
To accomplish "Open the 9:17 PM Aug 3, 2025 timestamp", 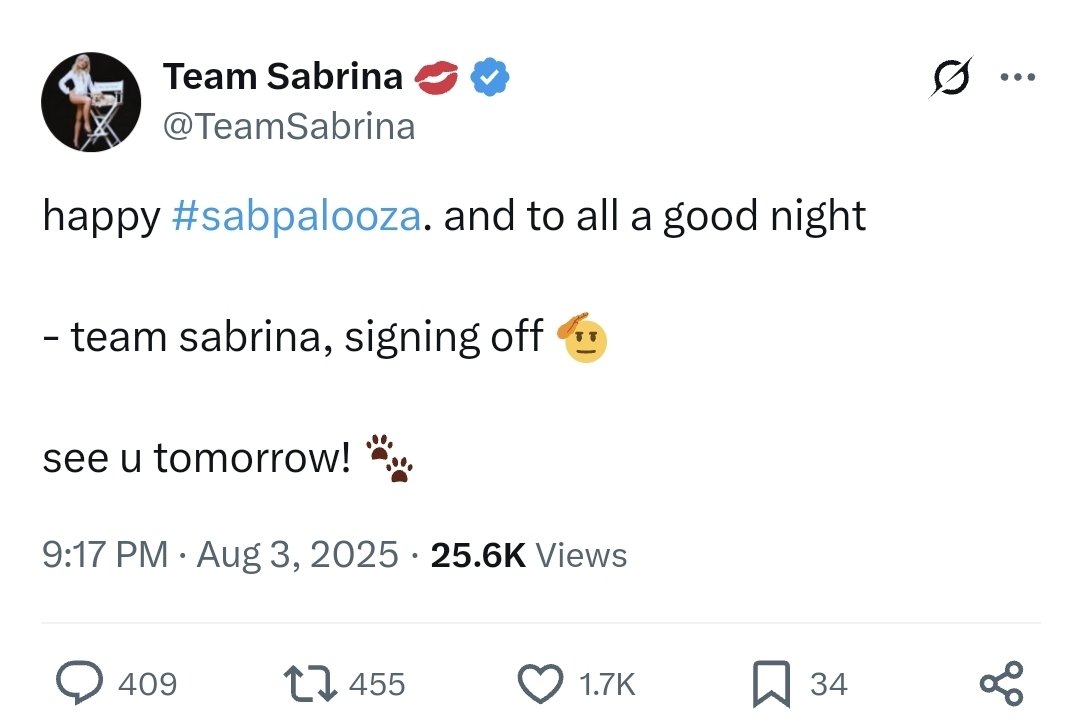I will click(x=220, y=555).
